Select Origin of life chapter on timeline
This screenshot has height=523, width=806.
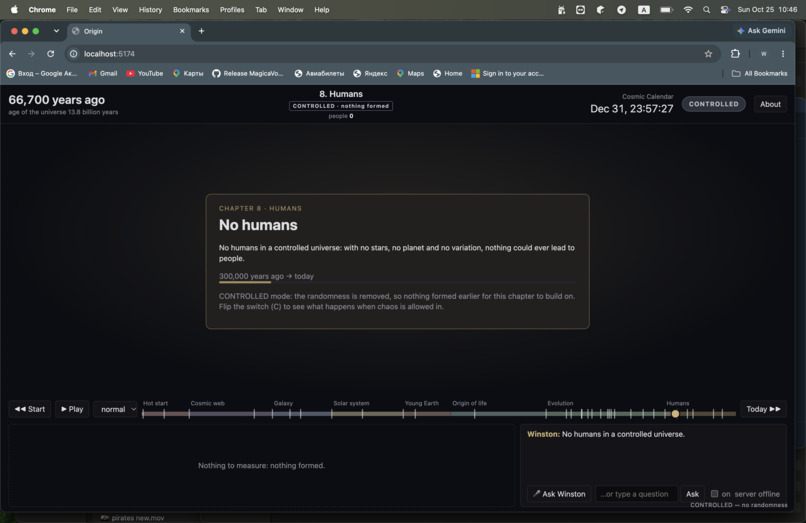[469, 403]
